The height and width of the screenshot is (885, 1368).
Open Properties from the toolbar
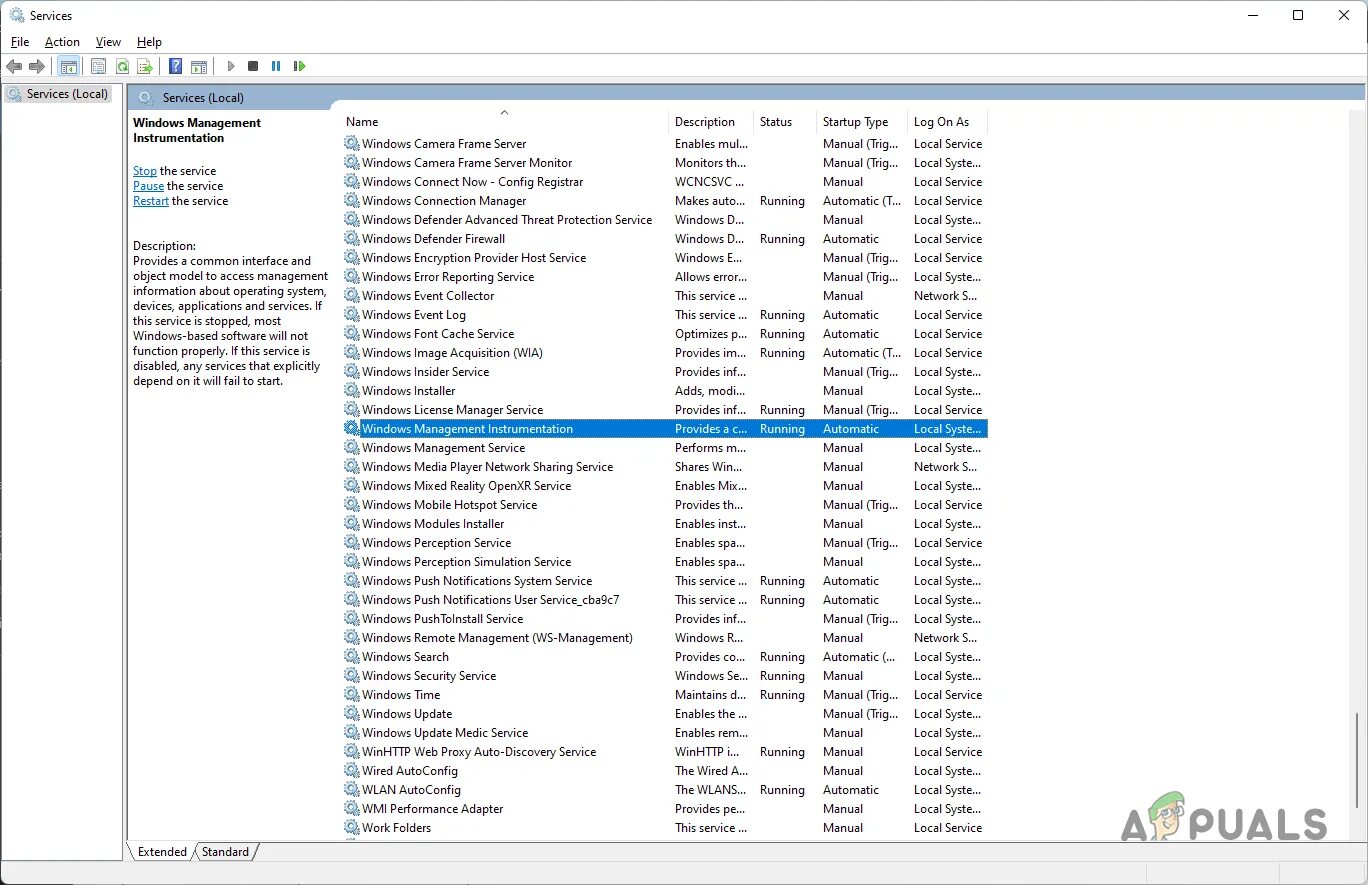click(x=98, y=66)
